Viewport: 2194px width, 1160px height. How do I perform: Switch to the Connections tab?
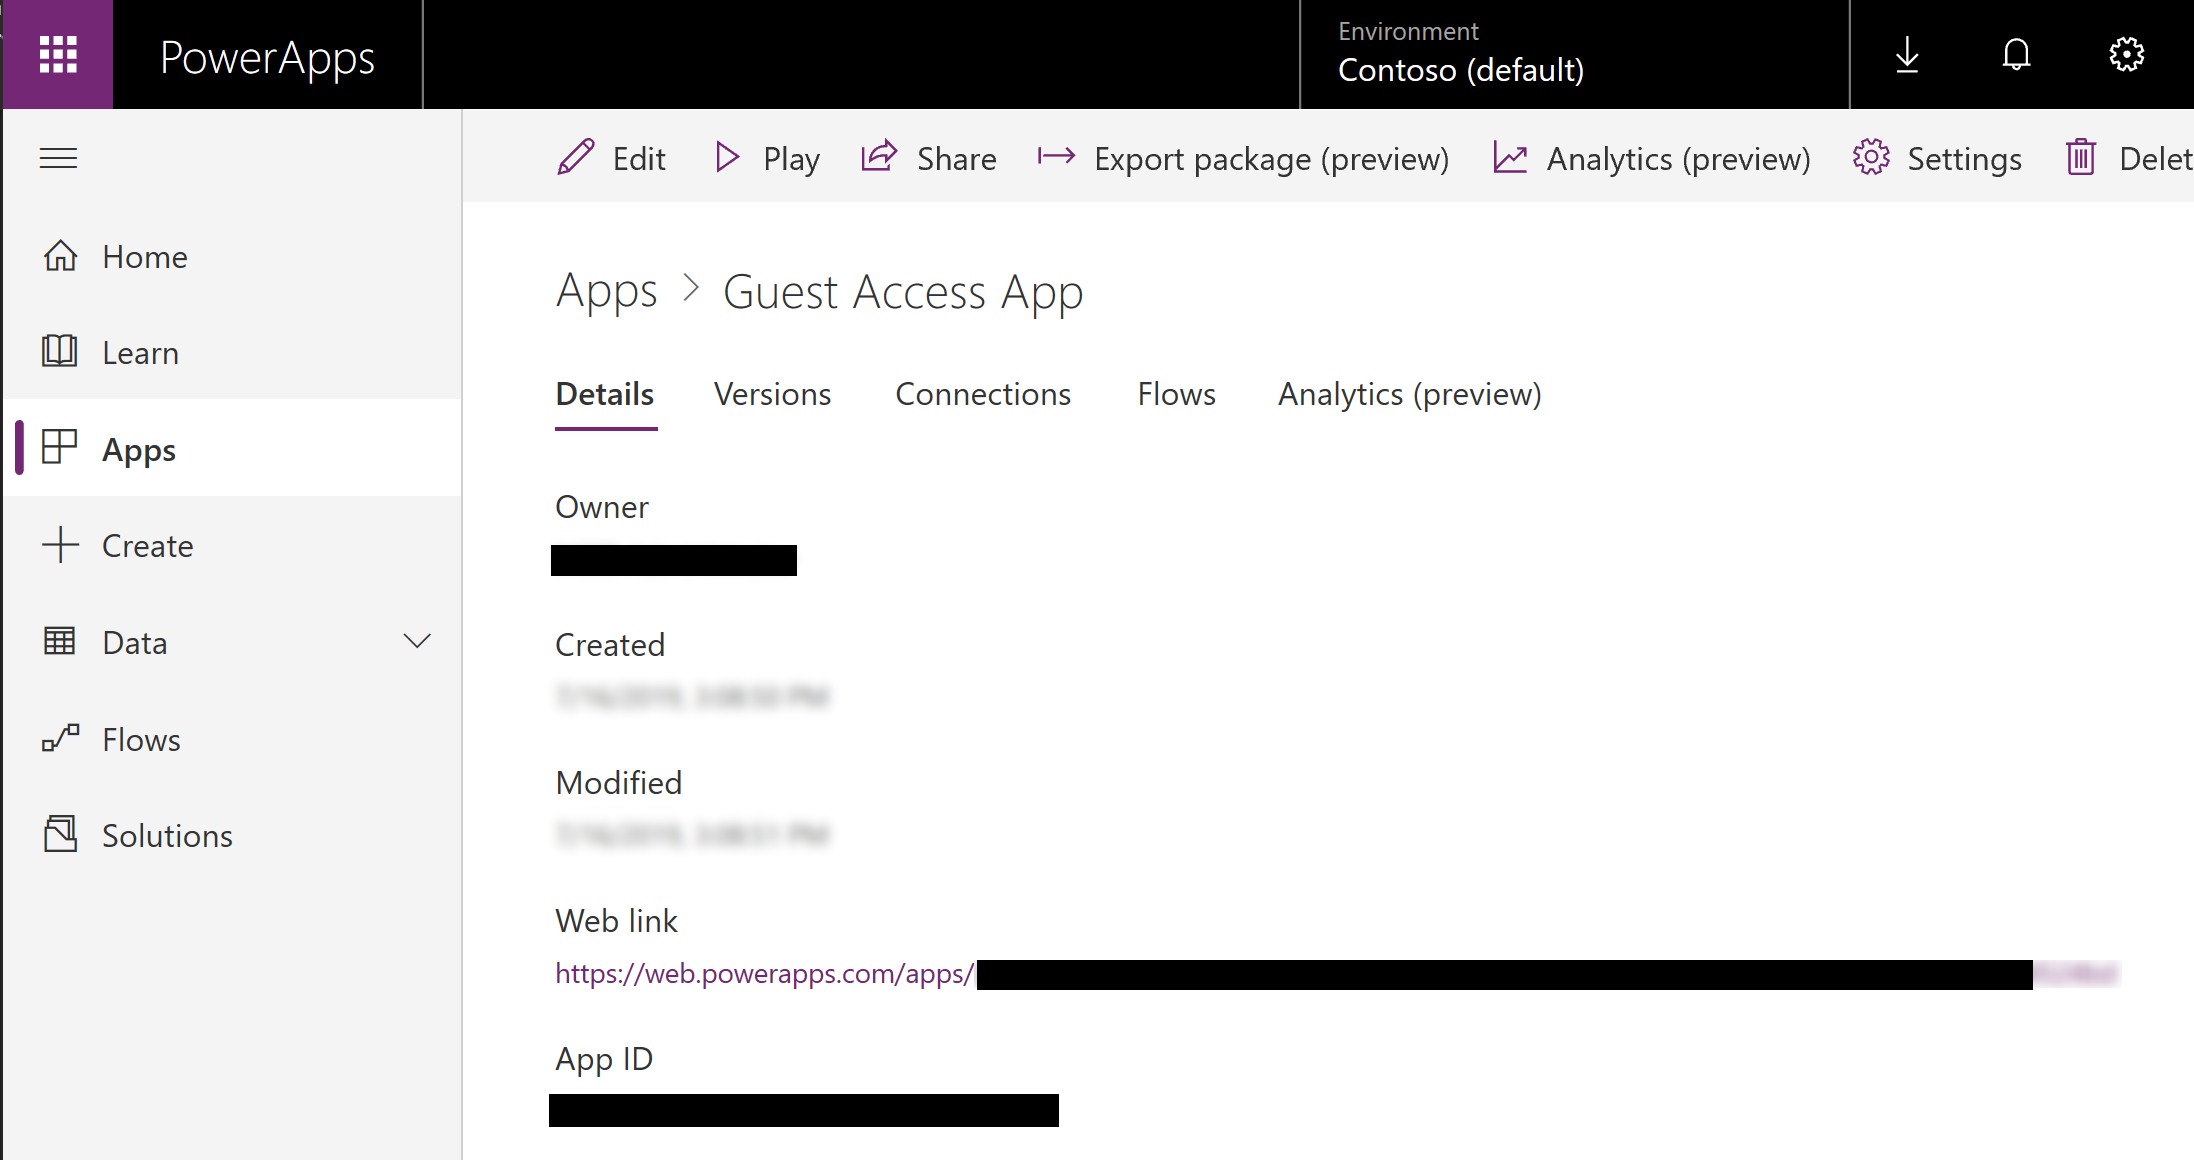click(984, 393)
